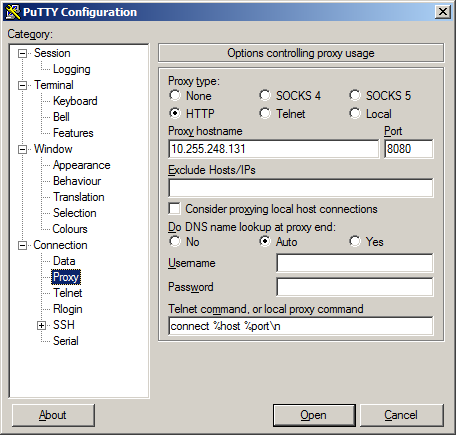Choose Telnet proxy type
Image resolution: width=456 pixels, height=435 pixels.
pos(265,114)
